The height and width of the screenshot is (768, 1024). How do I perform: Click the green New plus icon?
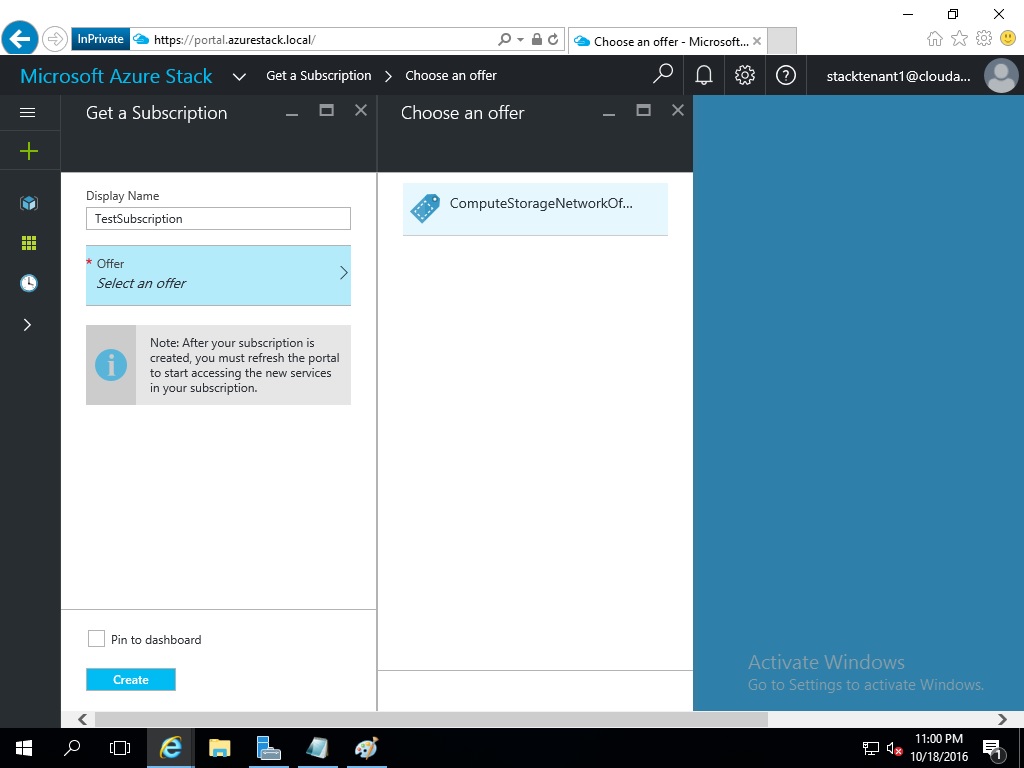[29, 152]
